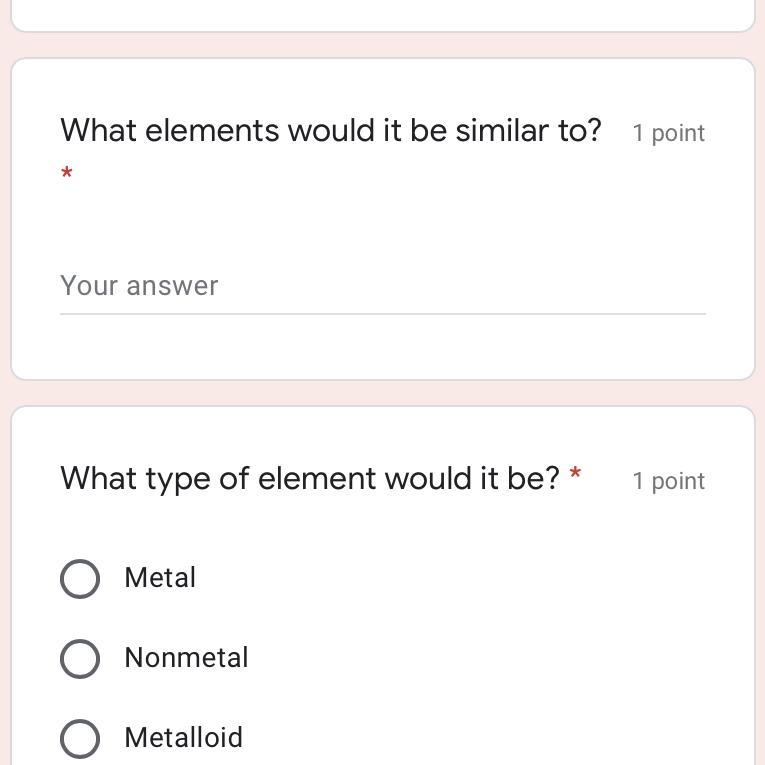Click the underline beneath 'Your answer'
Screen dimensions: 765x765
pyautogui.click(x=382, y=314)
